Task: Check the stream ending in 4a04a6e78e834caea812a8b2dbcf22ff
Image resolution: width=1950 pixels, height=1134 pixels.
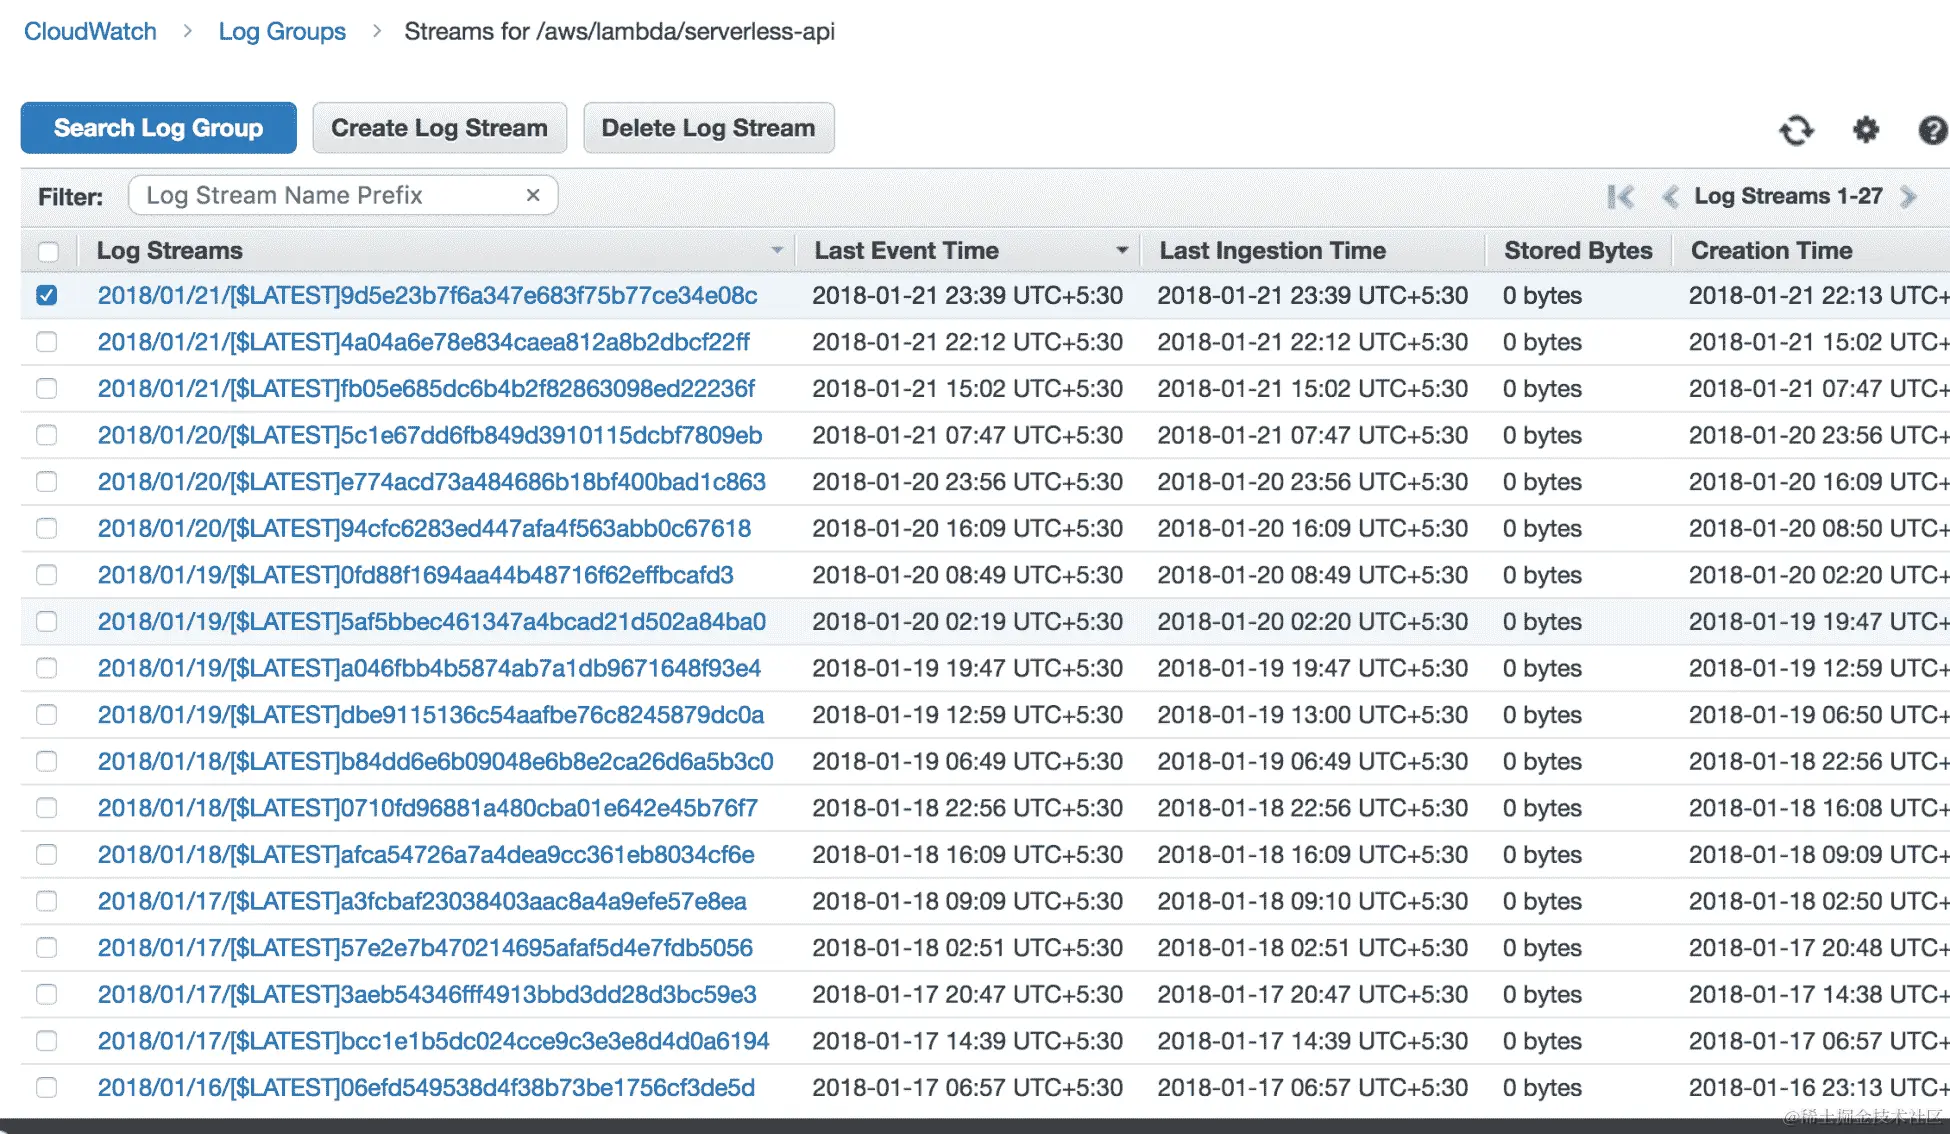Action: click(x=47, y=342)
